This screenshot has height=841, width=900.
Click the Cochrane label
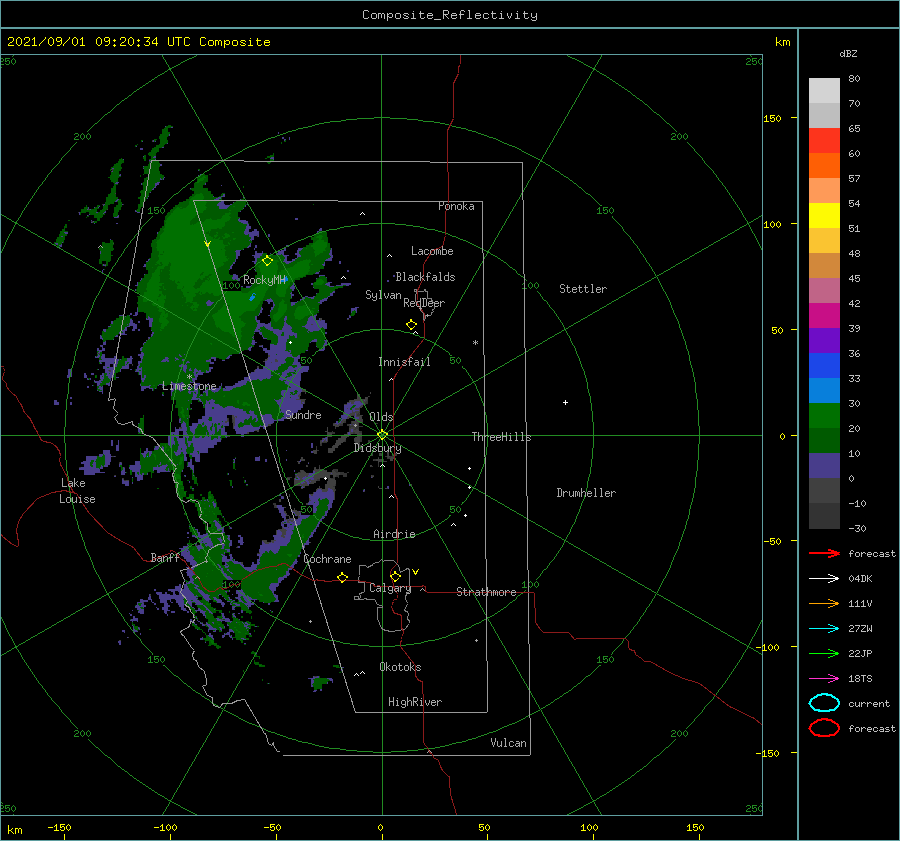pyautogui.click(x=327, y=559)
